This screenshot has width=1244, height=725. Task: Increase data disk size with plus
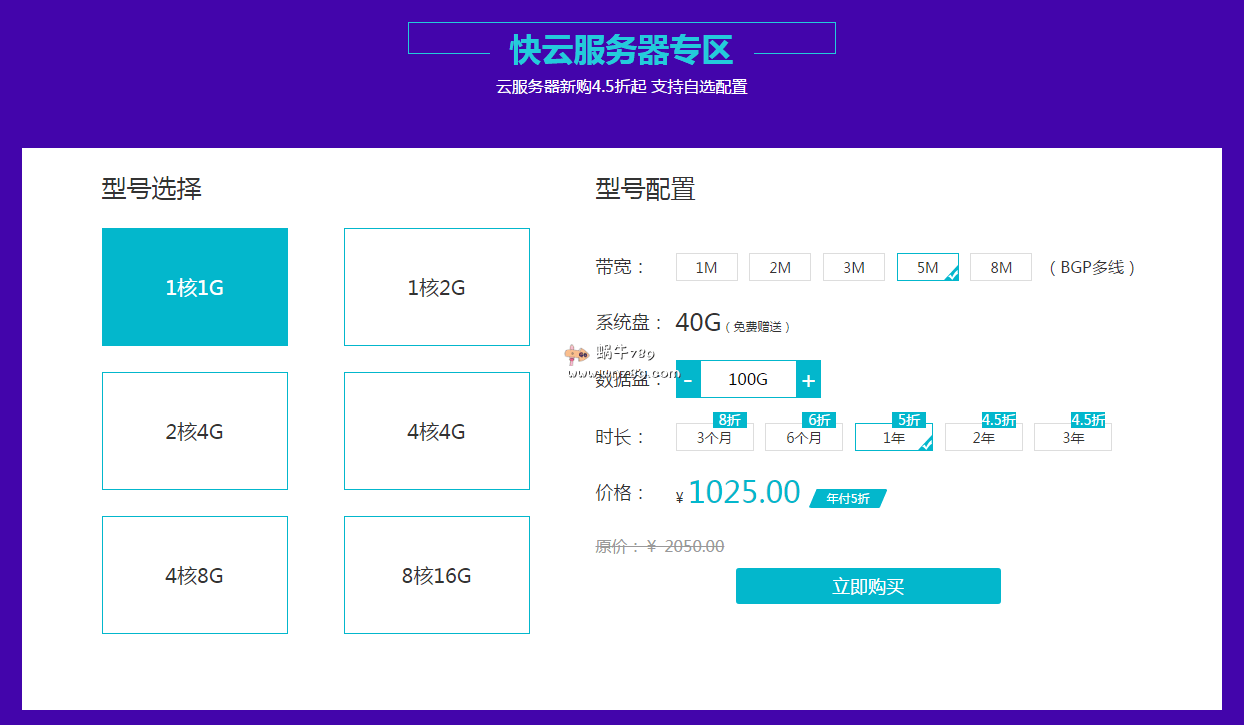click(808, 379)
